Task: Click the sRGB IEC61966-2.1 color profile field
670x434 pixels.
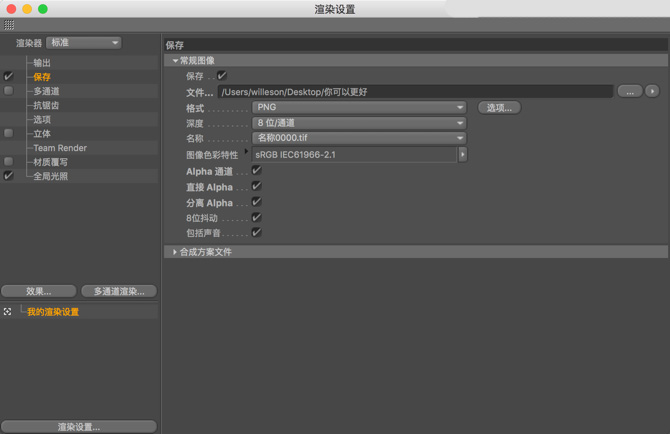Action: (x=355, y=155)
